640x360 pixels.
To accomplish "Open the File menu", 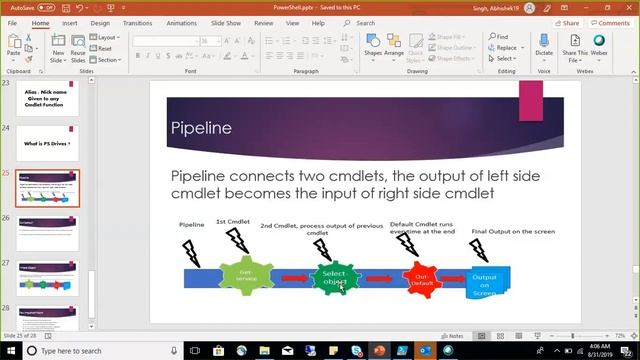I will point(12,23).
